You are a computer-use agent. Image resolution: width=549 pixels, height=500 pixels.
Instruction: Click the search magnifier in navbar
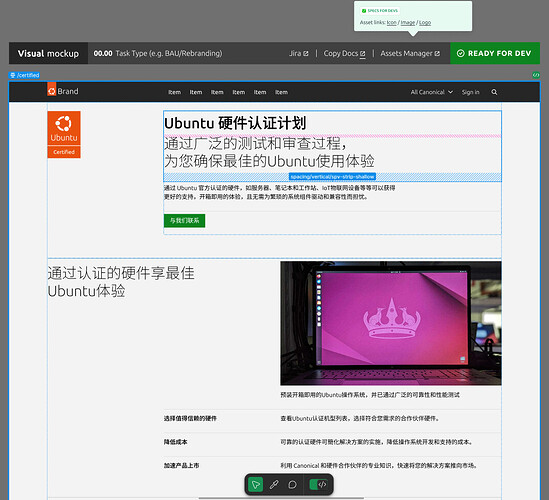[x=494, y=92]
